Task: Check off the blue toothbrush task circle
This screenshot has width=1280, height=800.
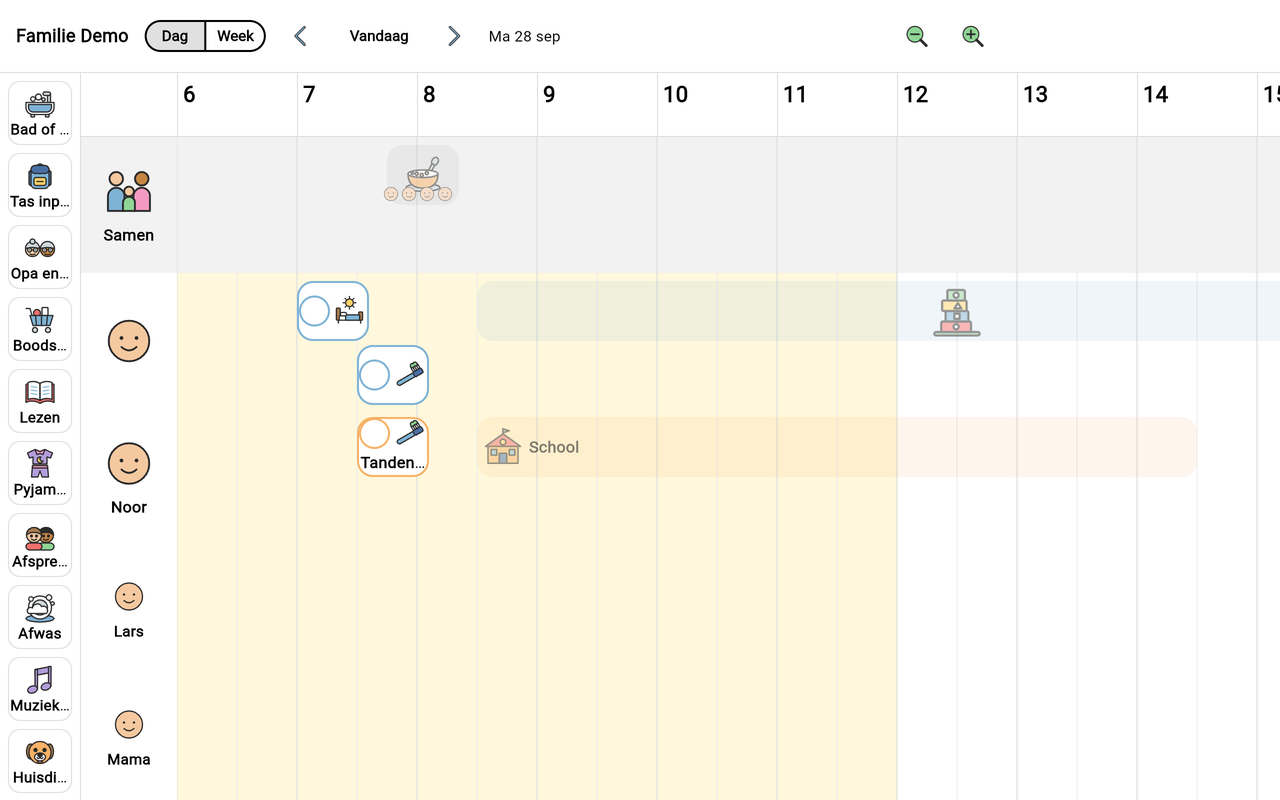Action: [x=375, y=375]
